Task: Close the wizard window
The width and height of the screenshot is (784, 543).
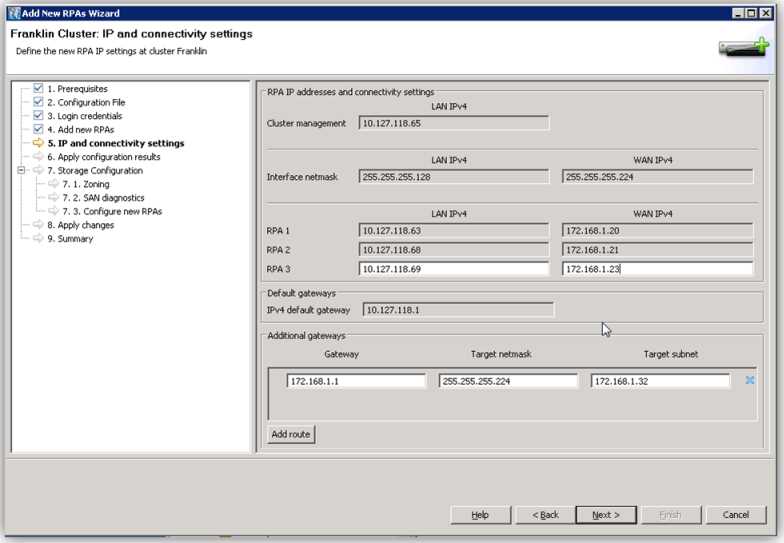Action: coord(766,13)
